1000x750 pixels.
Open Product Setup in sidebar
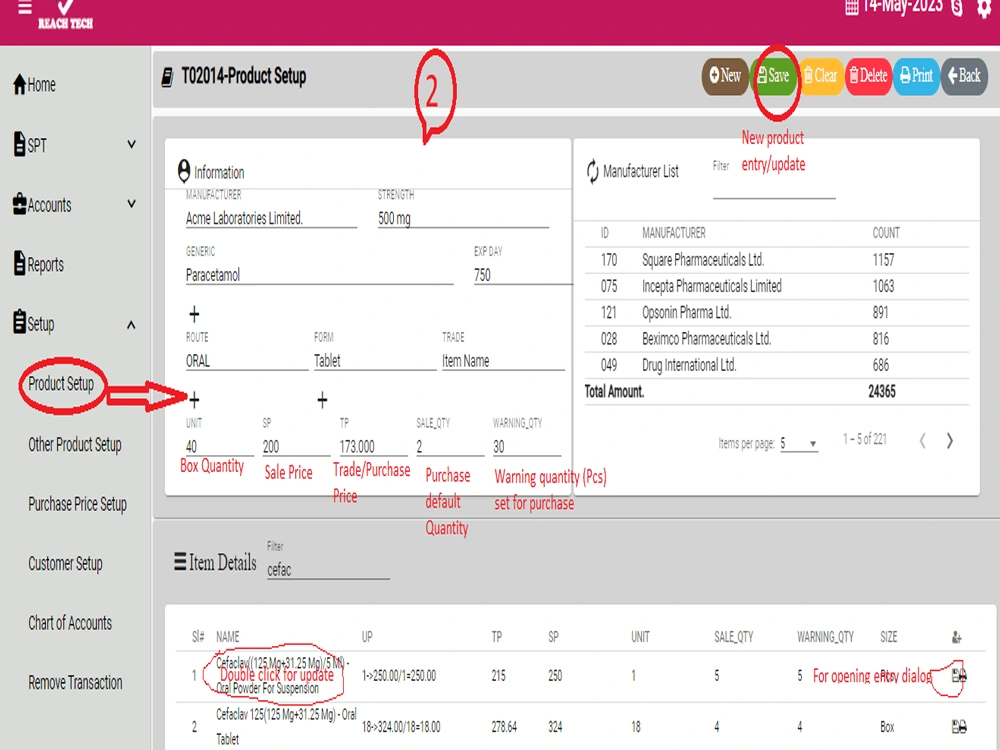[61, 384]
